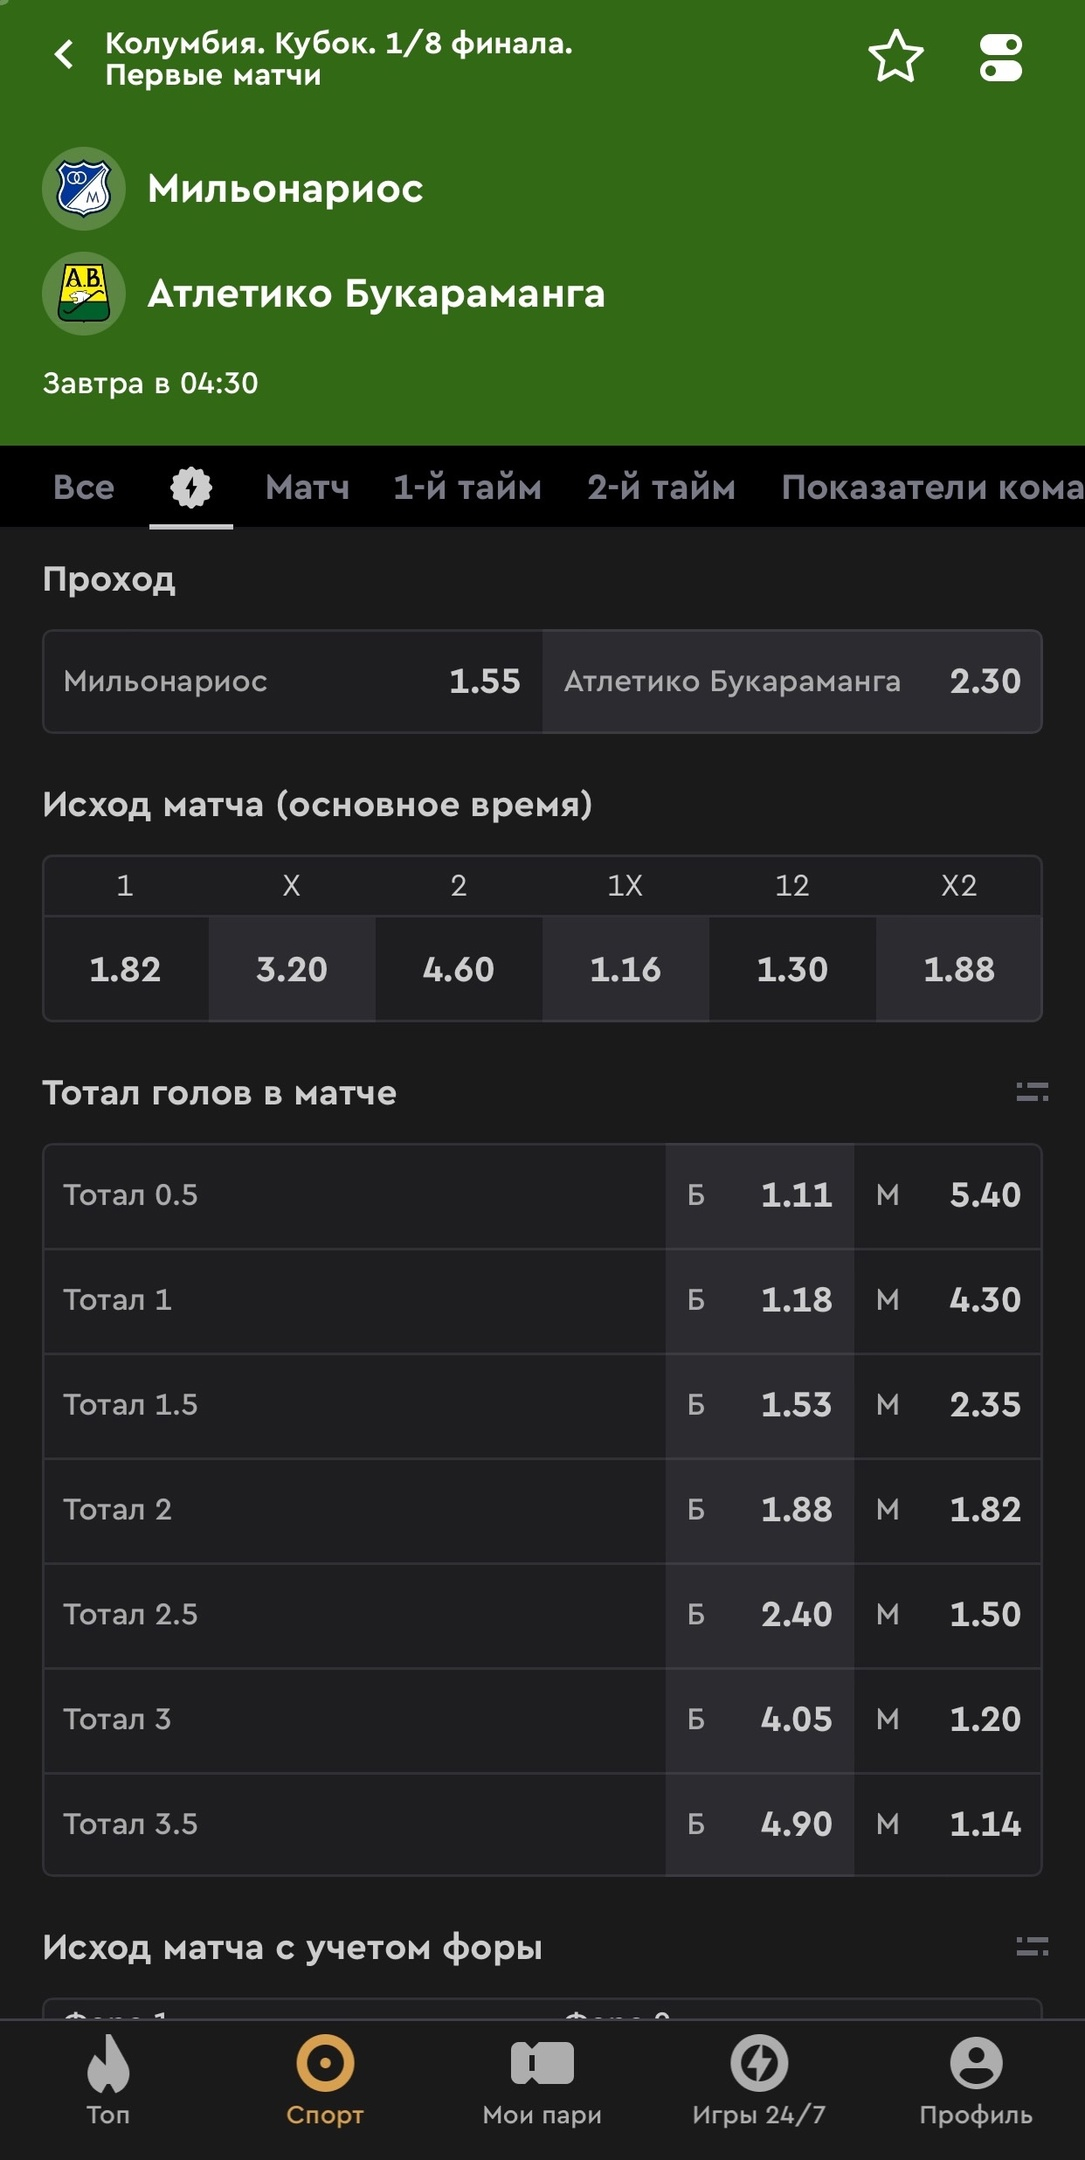Pick Тотал 2.5 over at 2.40
The height and width of the screenshot is (2160, 1085).
tap(760, 1614)
